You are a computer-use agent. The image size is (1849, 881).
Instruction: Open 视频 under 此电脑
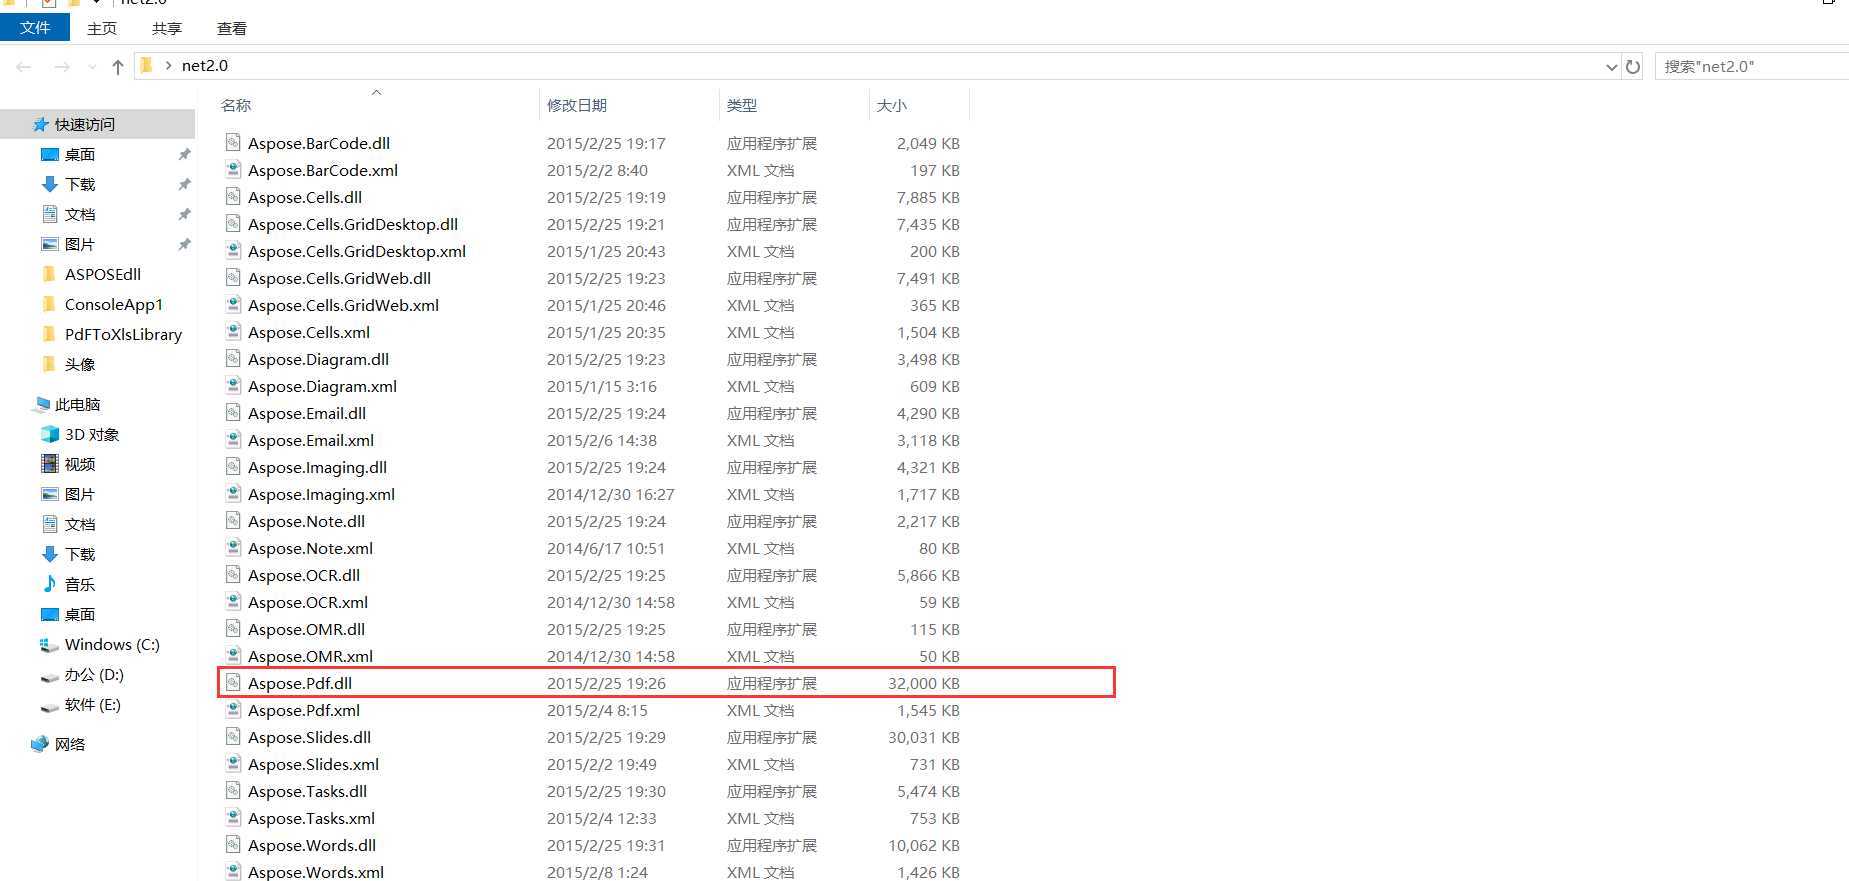click(x=80, y=464)
